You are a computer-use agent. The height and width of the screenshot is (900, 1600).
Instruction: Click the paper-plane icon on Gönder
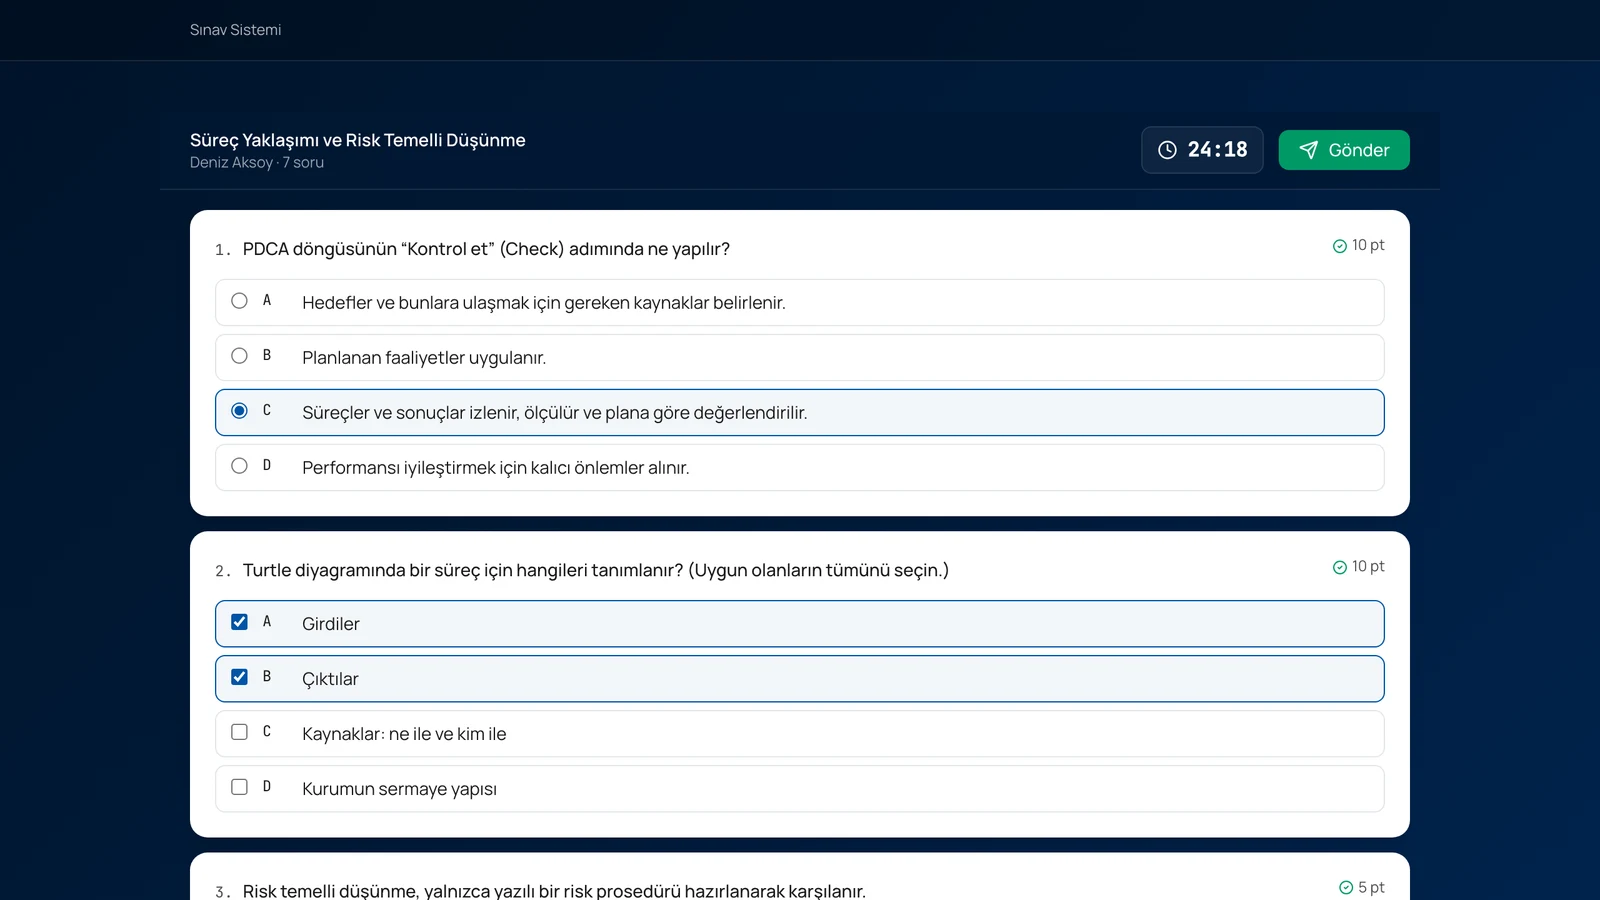click(1308, 150)
